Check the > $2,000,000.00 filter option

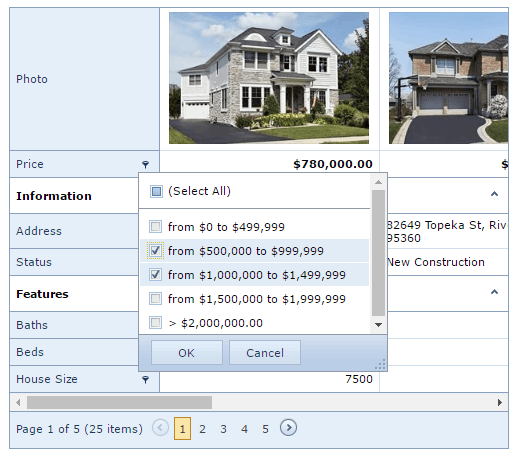point(155,323)
